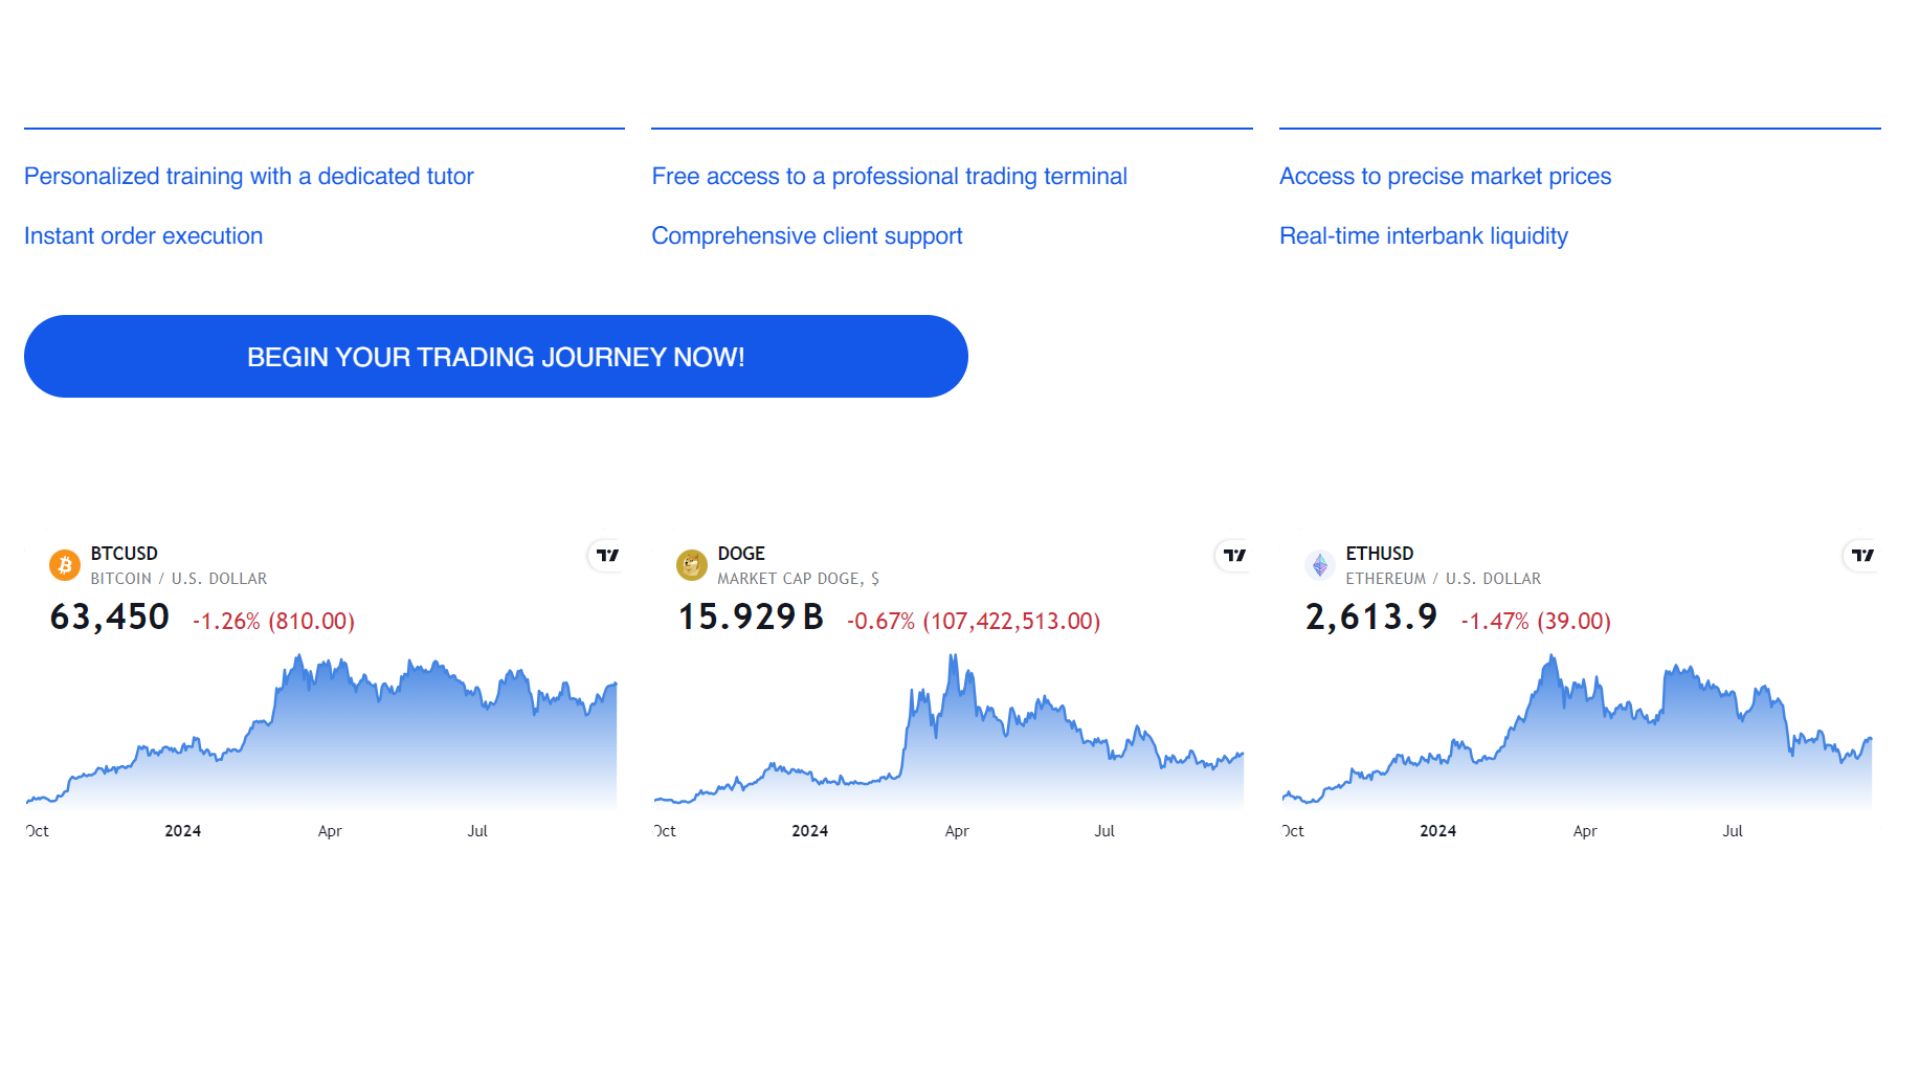Screen dimensions: 1920x1080
Task: Select 'Instant order execution' text
Action: pyautogui.click(x=143, y=236)
